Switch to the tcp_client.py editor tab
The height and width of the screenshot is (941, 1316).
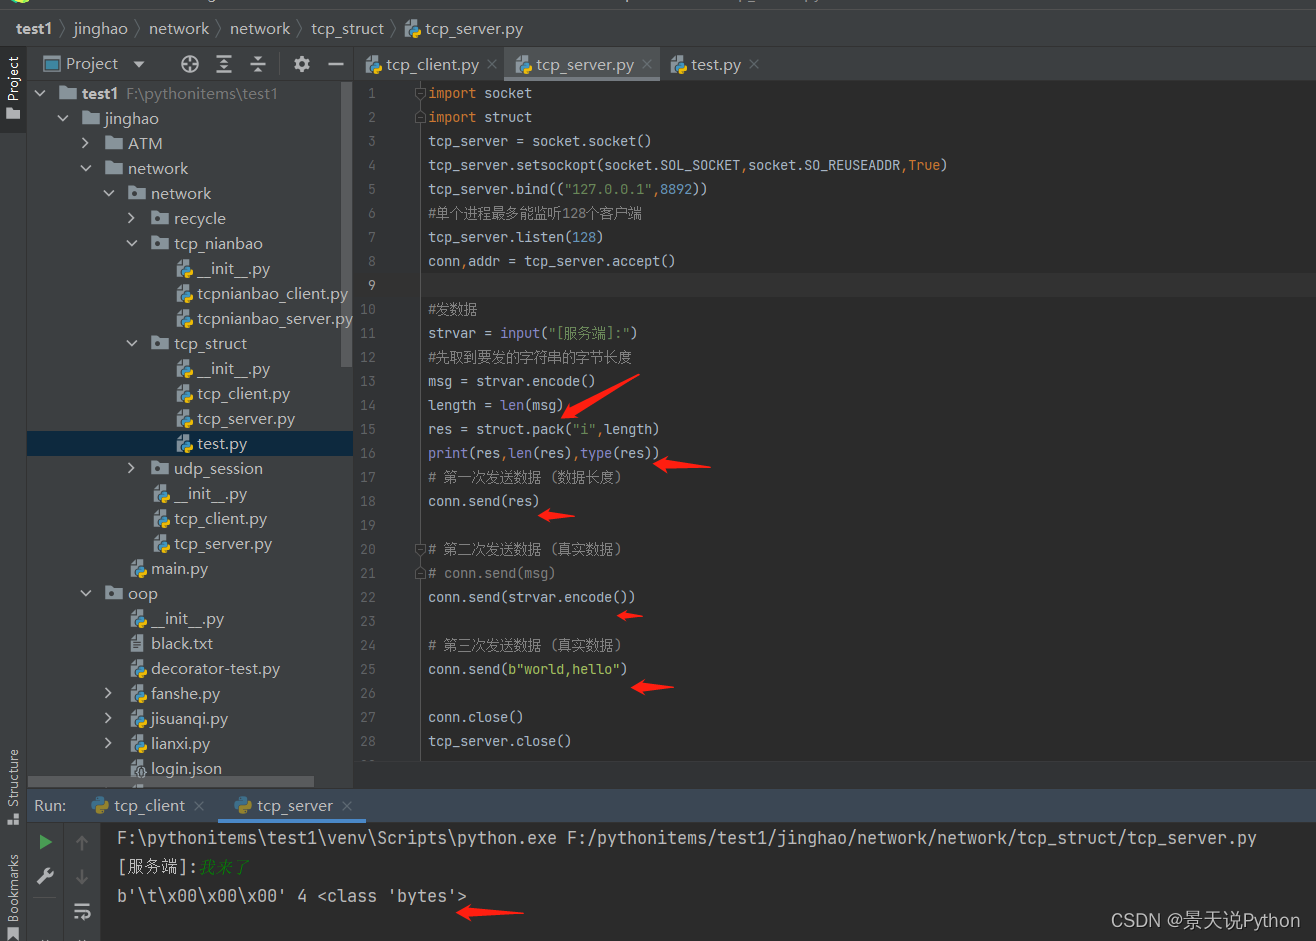(x=431, y=64)
